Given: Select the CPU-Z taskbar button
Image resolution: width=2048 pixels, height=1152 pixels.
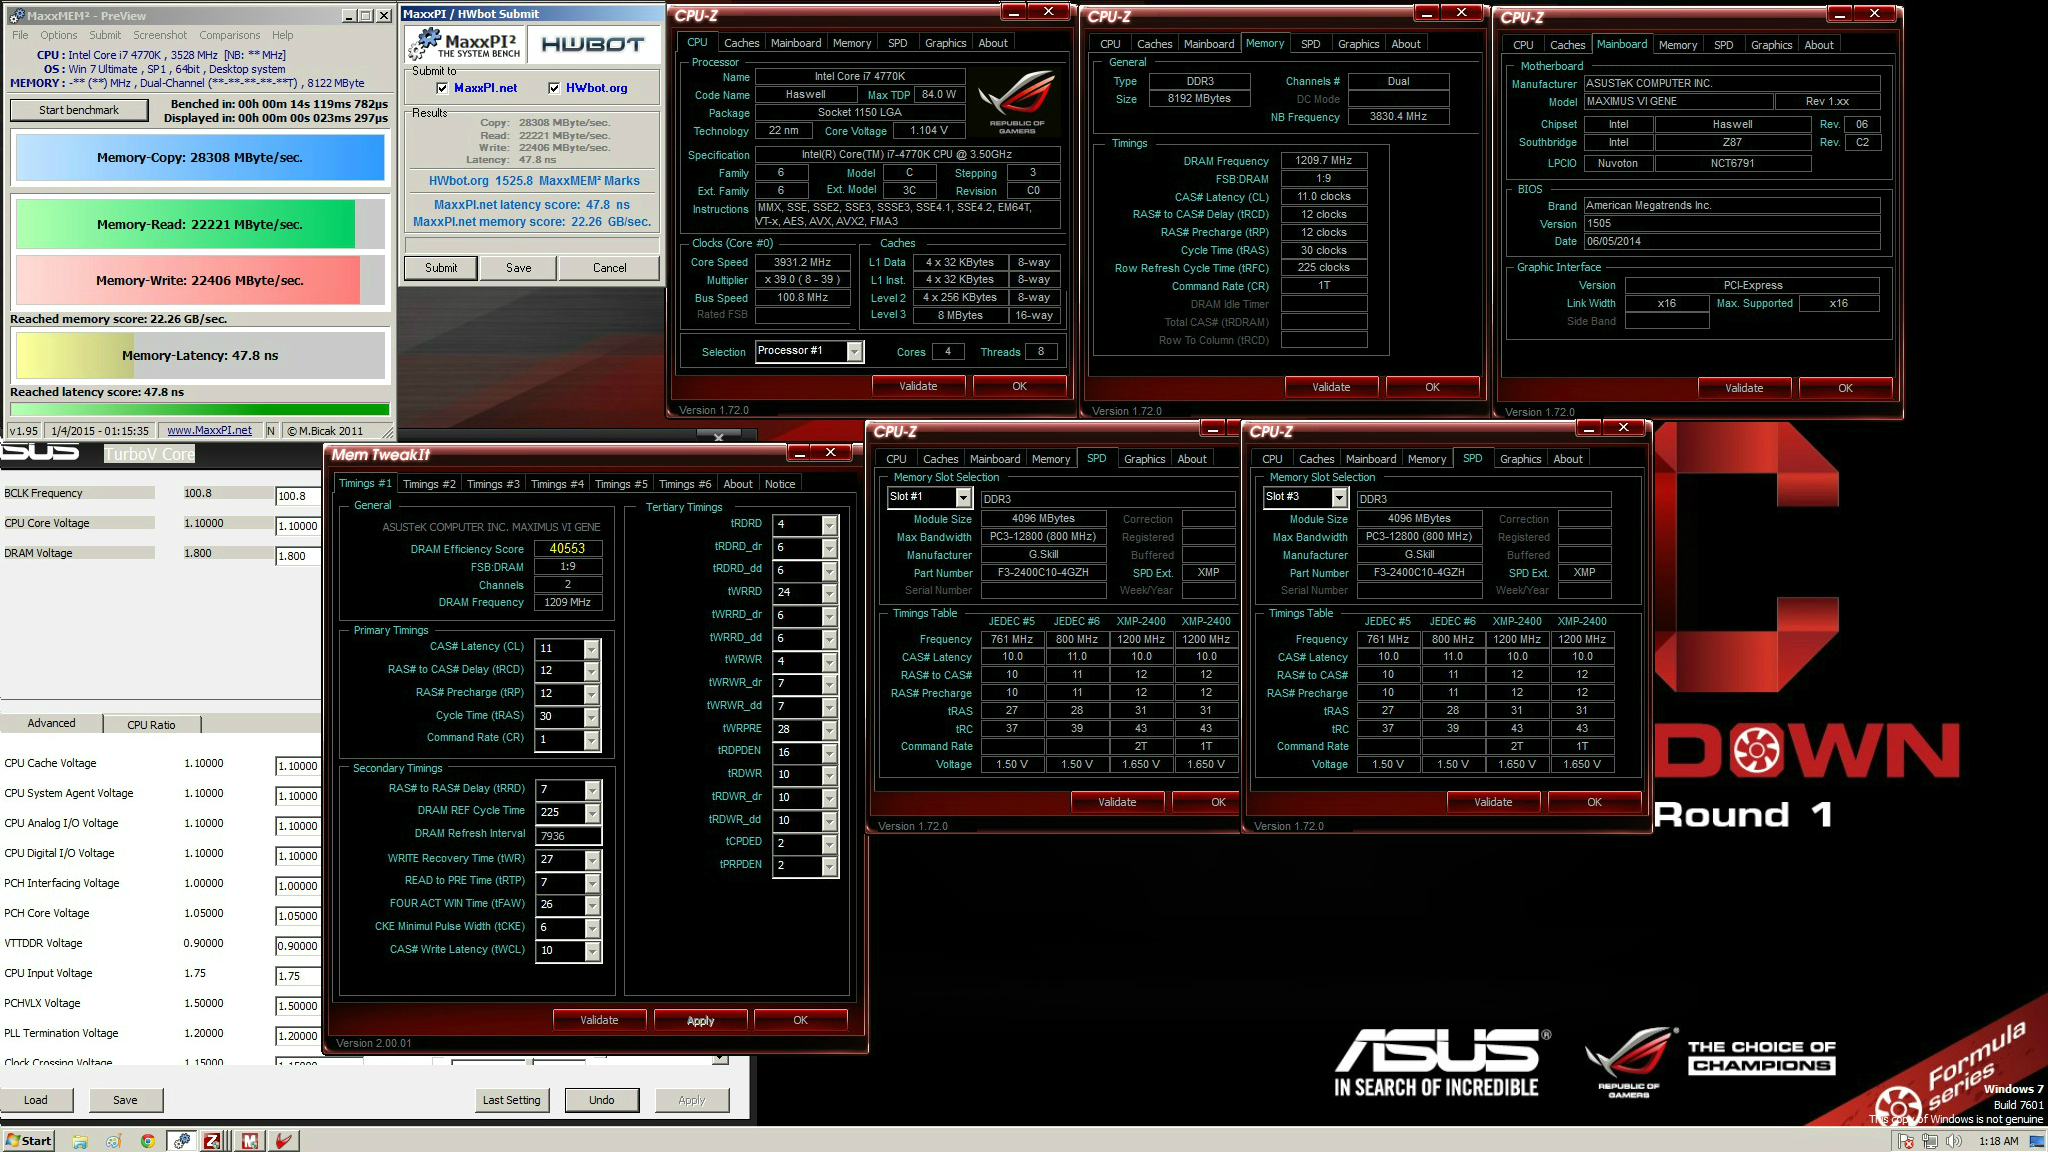Looking at the screenshot, I should (213, 1141).
